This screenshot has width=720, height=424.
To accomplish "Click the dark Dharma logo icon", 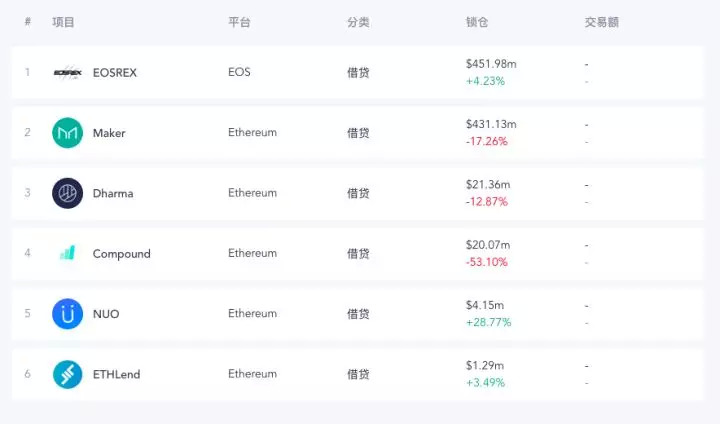I will click(67, 193).
